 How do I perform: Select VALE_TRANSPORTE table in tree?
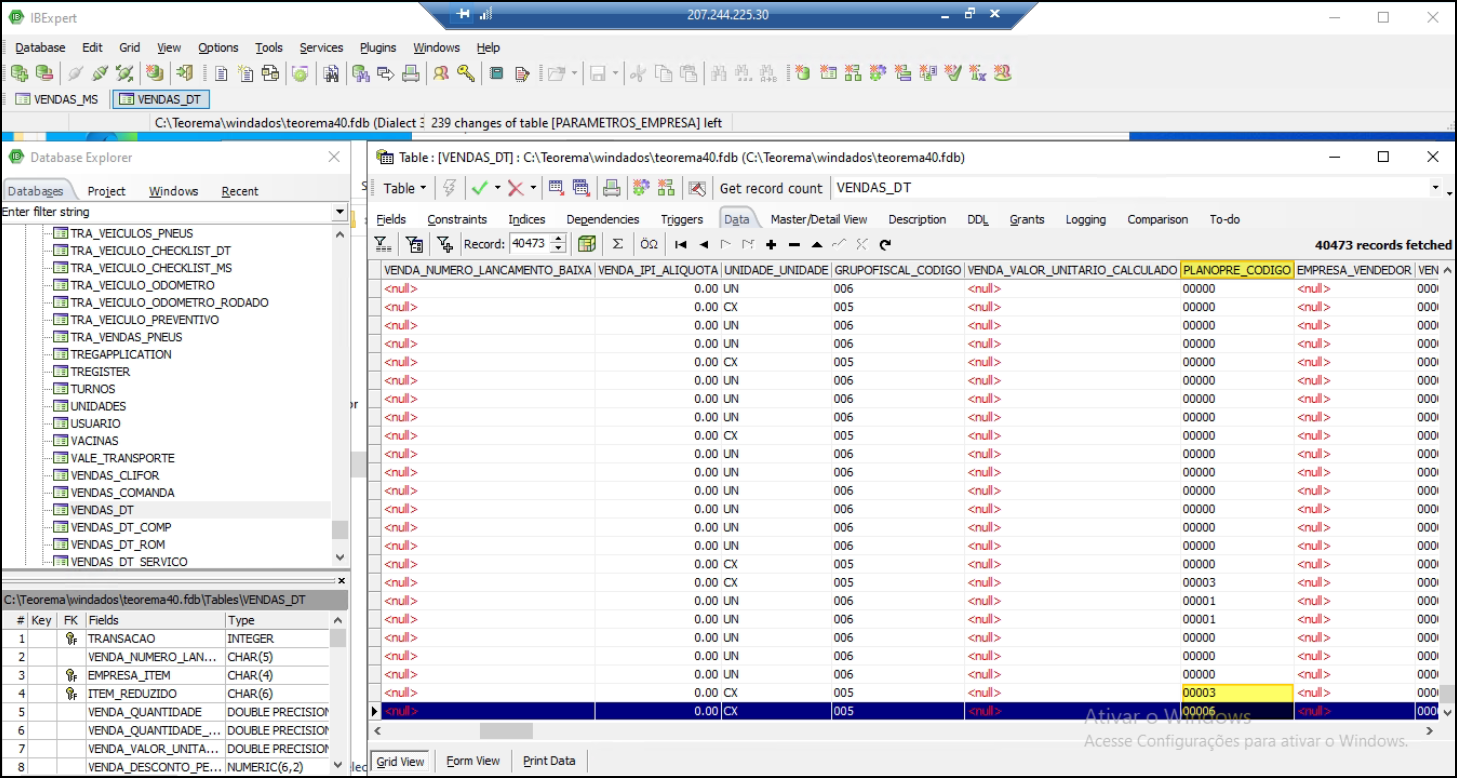pos(122,458)
